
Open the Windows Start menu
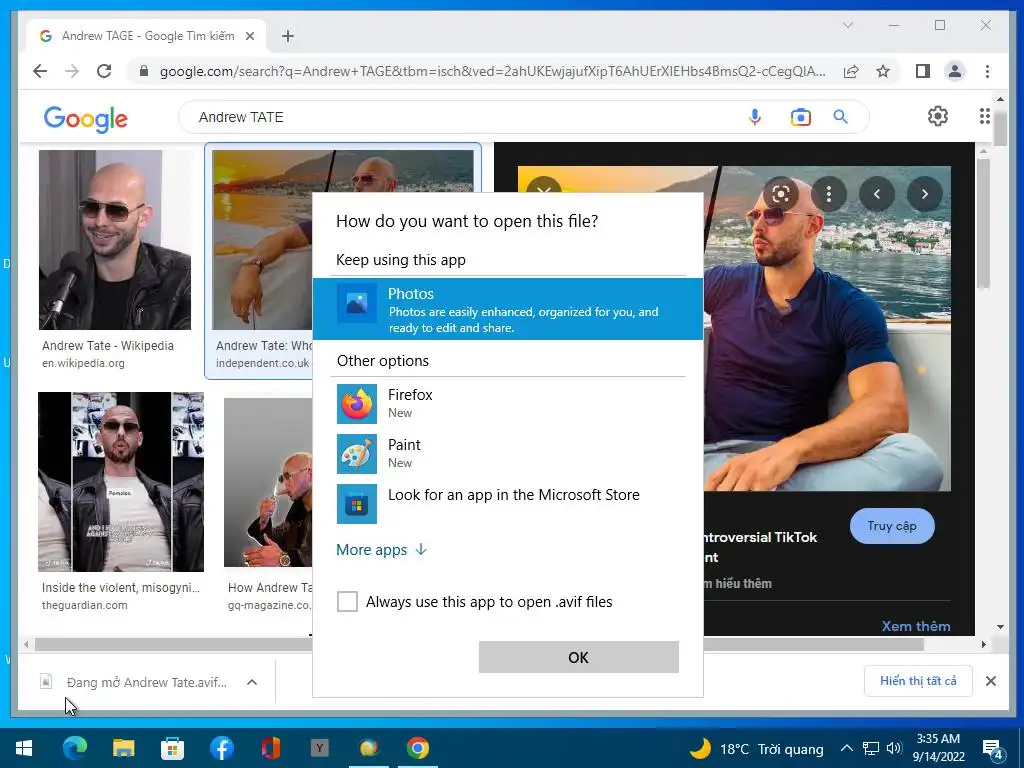pyautogui.click(x=24, y=748)
